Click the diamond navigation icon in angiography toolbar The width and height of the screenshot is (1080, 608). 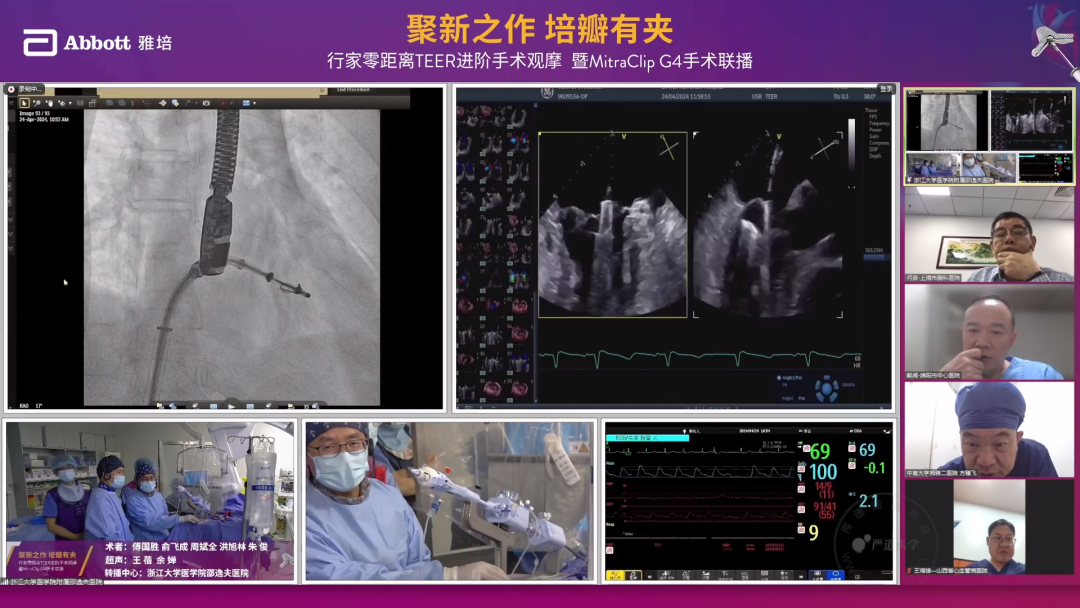coord(163,103)
